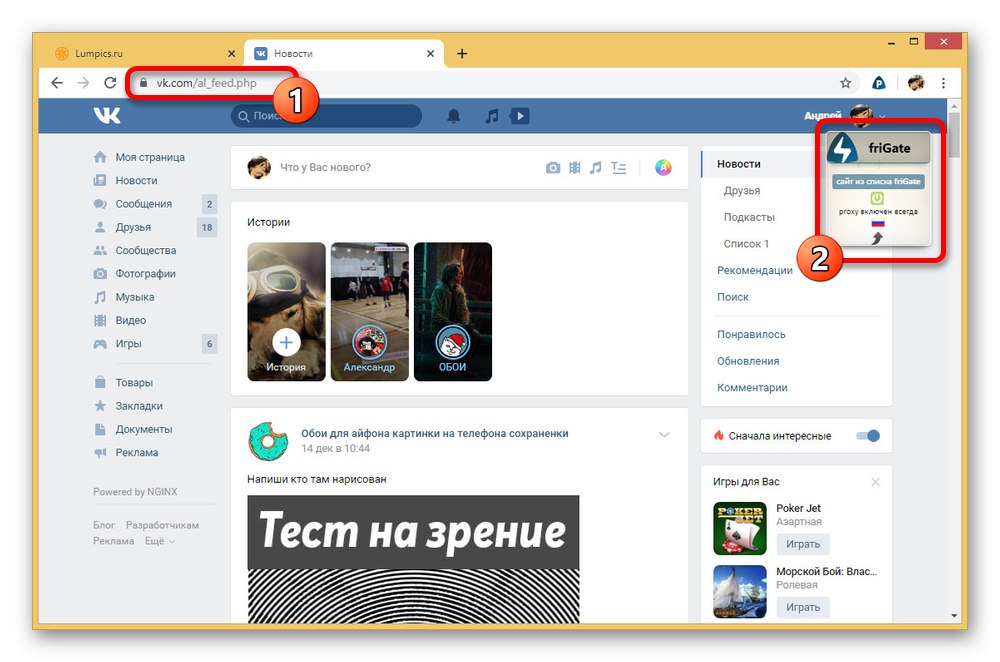Bookmark page with the star icon
Screen dimensions: 1000x662
click(x=846, y=83)
